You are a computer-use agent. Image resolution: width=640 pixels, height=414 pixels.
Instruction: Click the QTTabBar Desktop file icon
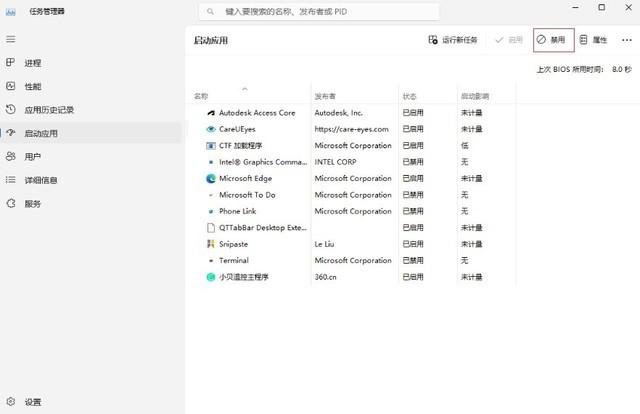tap(211, 227)
